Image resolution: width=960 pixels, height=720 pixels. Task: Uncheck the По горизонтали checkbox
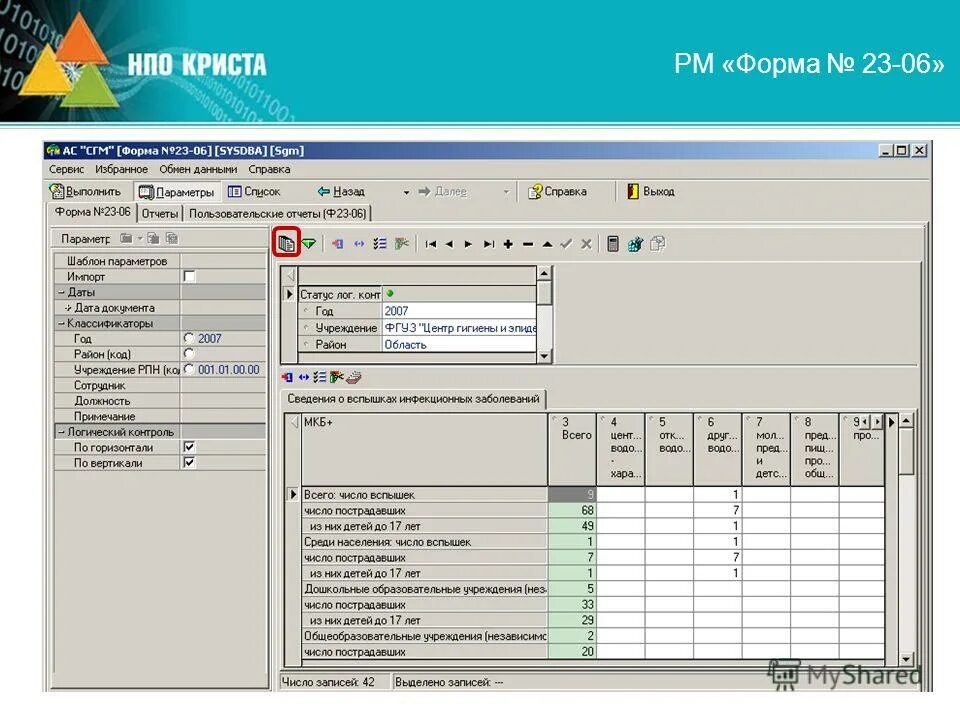pos(190,447)
